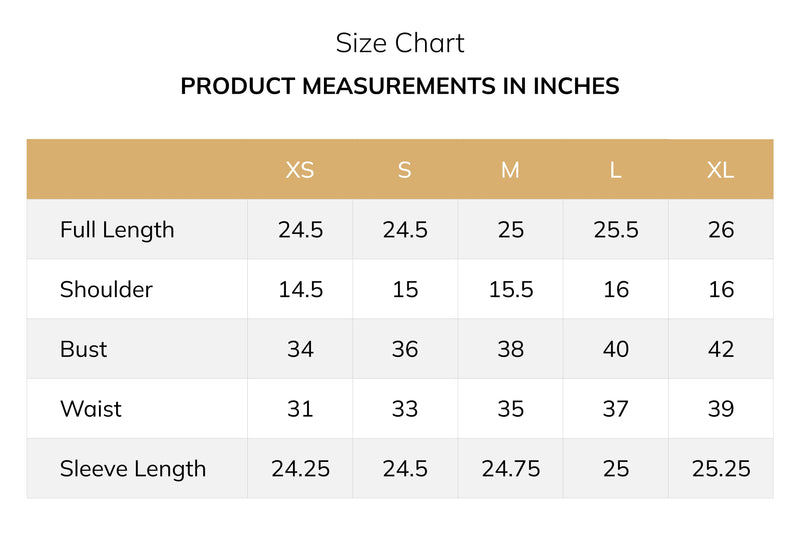Select the M size column header
The width and height of the screenshot is (800, 534).
tap(510, 170)
